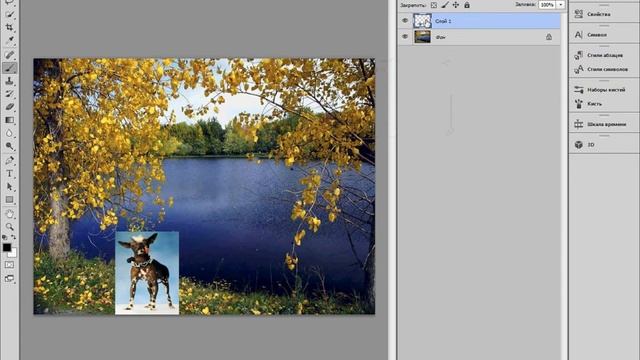Swap foreground and background colors
The width and height of the screenshot is (640, 360).
[x=13, y=237]
